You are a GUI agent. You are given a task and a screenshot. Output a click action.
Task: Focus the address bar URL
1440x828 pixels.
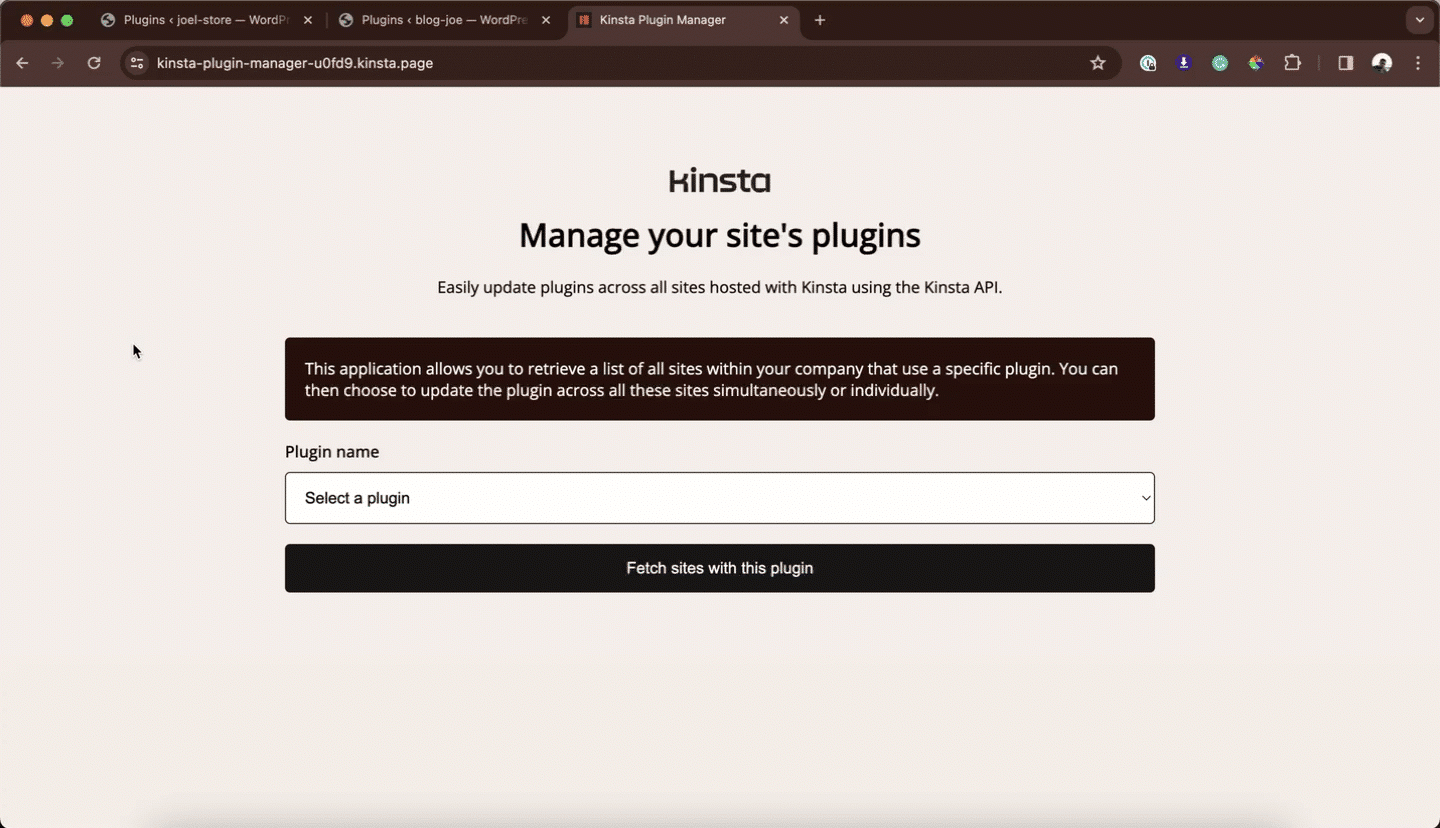click(x=295, y=63)
